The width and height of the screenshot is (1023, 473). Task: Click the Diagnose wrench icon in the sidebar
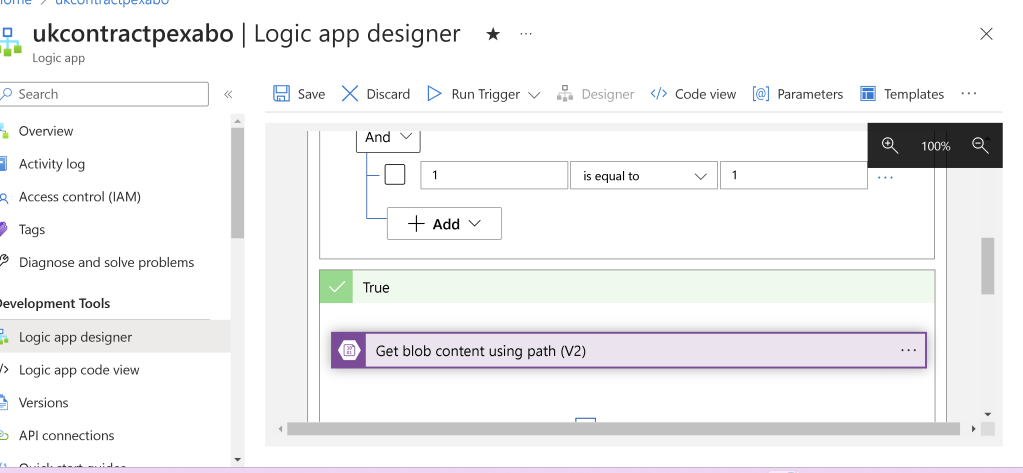(x=4, y=262)
